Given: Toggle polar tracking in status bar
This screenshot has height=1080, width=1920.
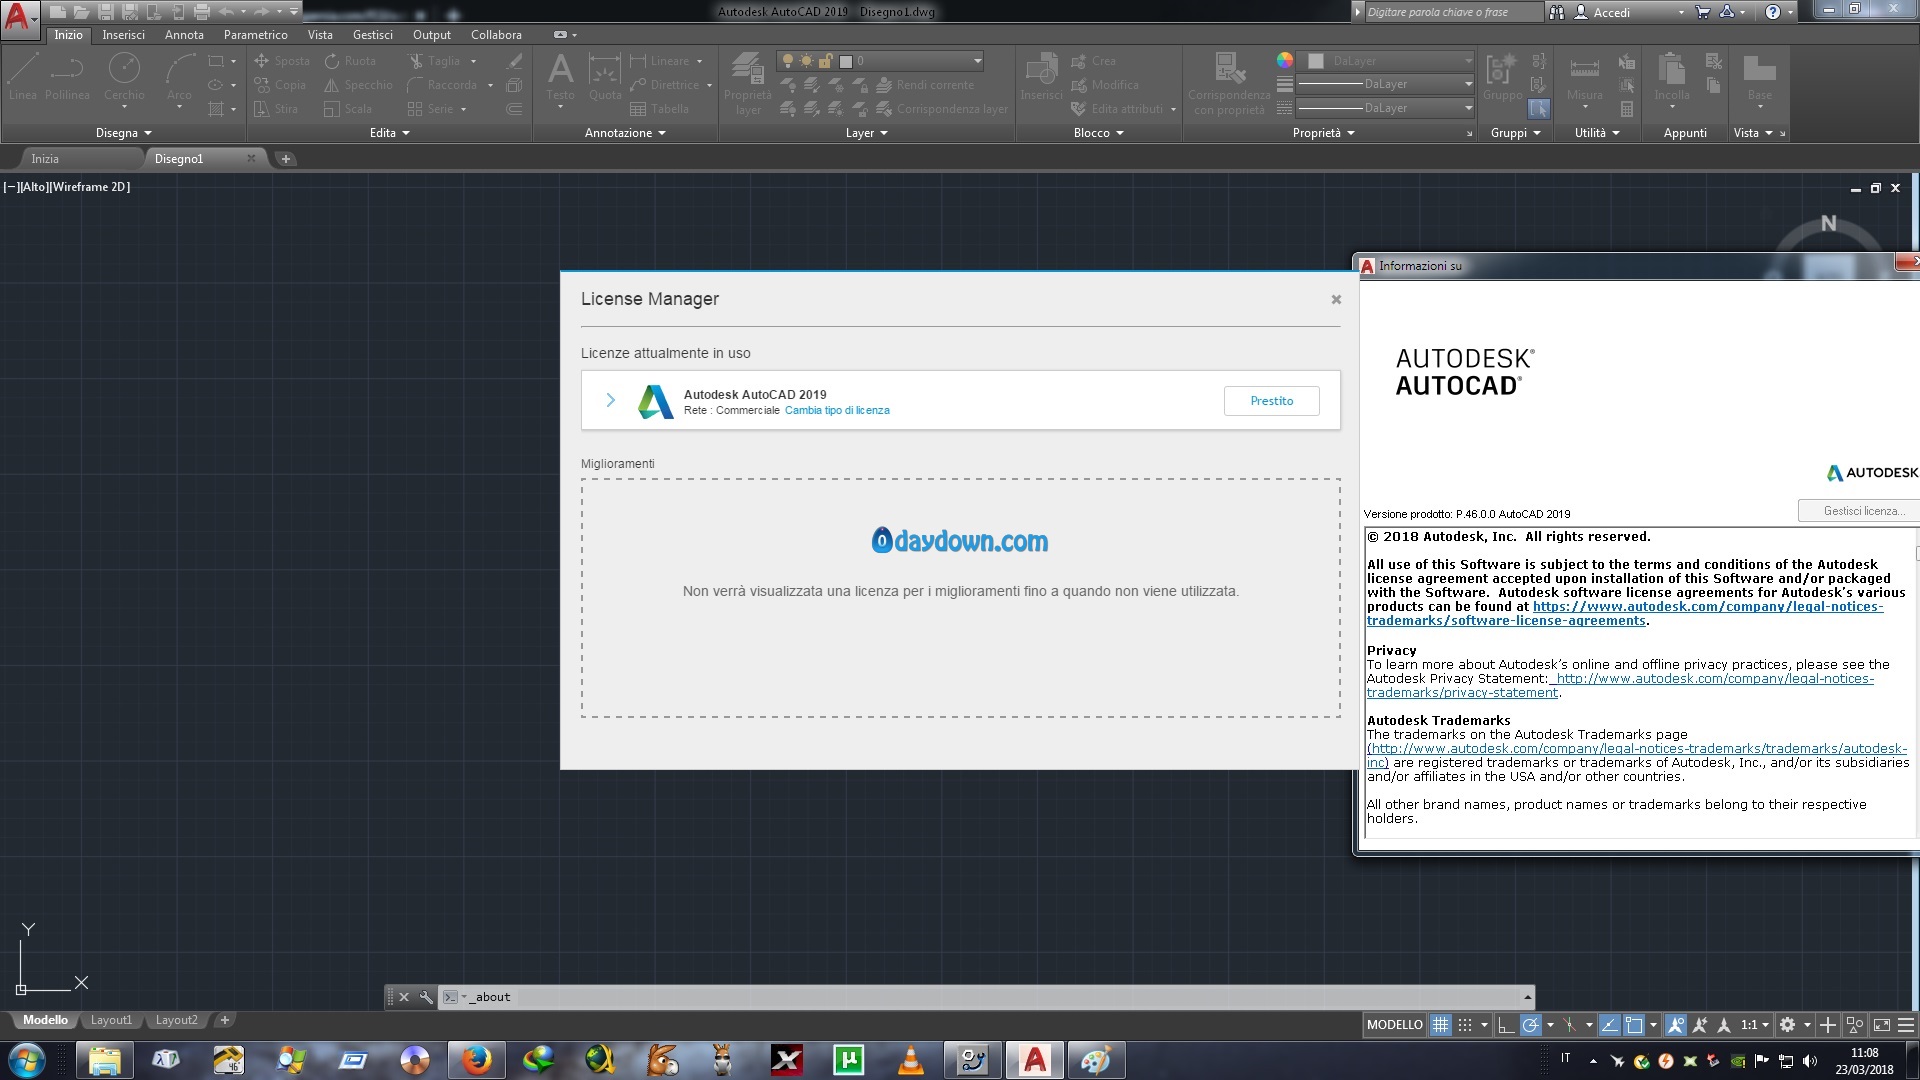Looking at the screenshot, I should tap(1530, 1024).
